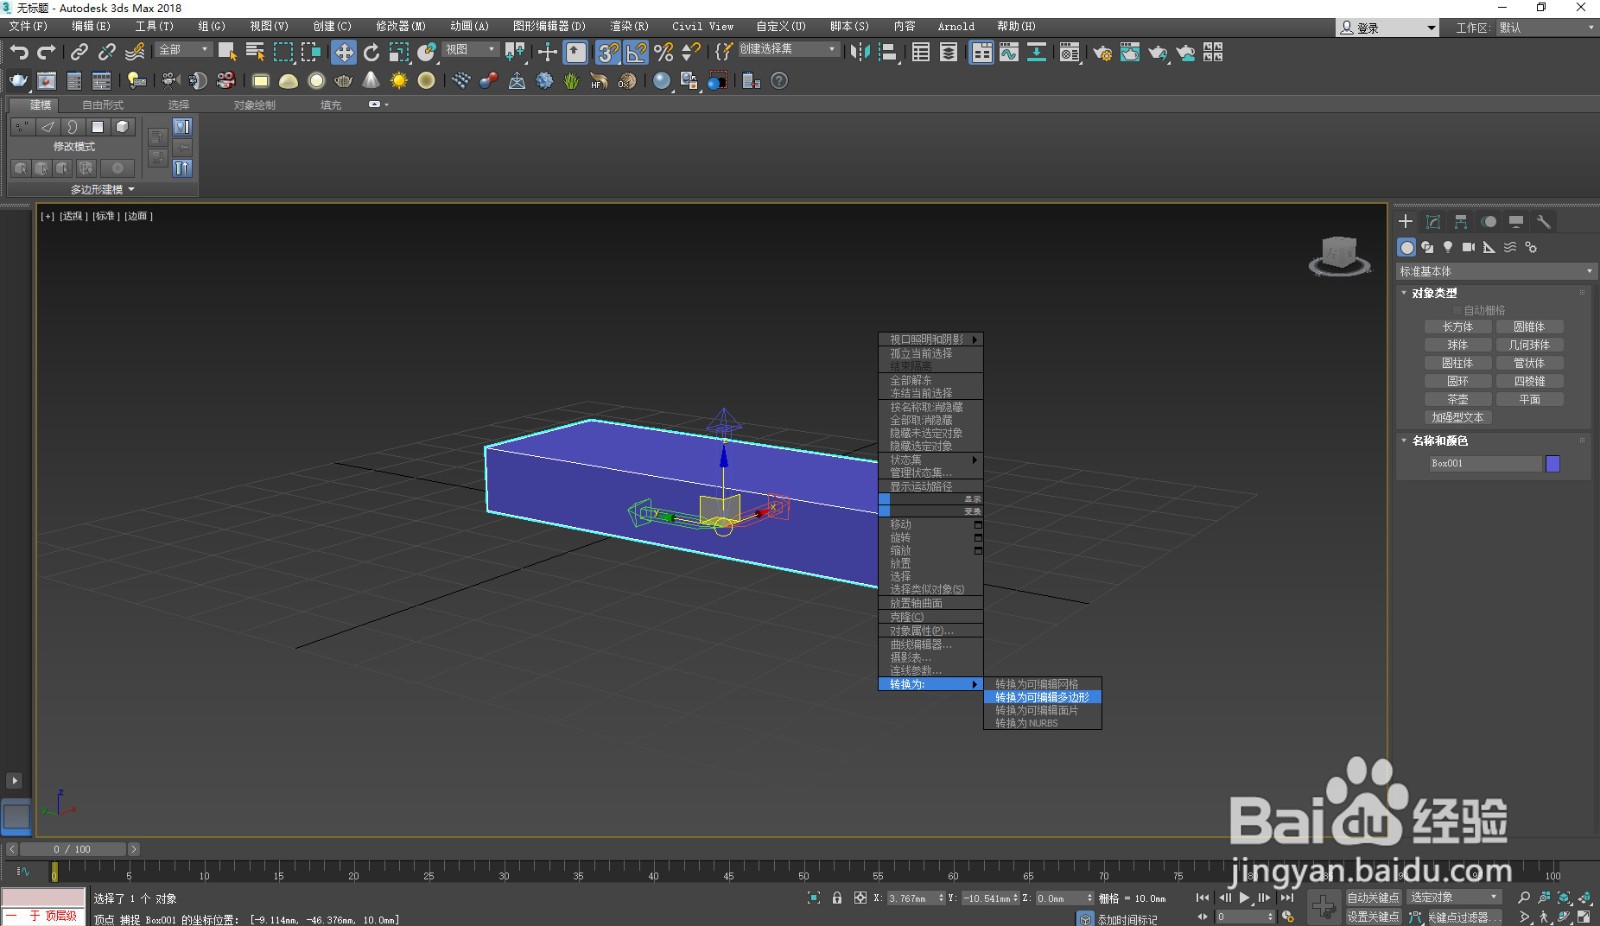1600x926 pixels.
Task: Open the 渲染(R) menu
Action: [x=629, y=26]
